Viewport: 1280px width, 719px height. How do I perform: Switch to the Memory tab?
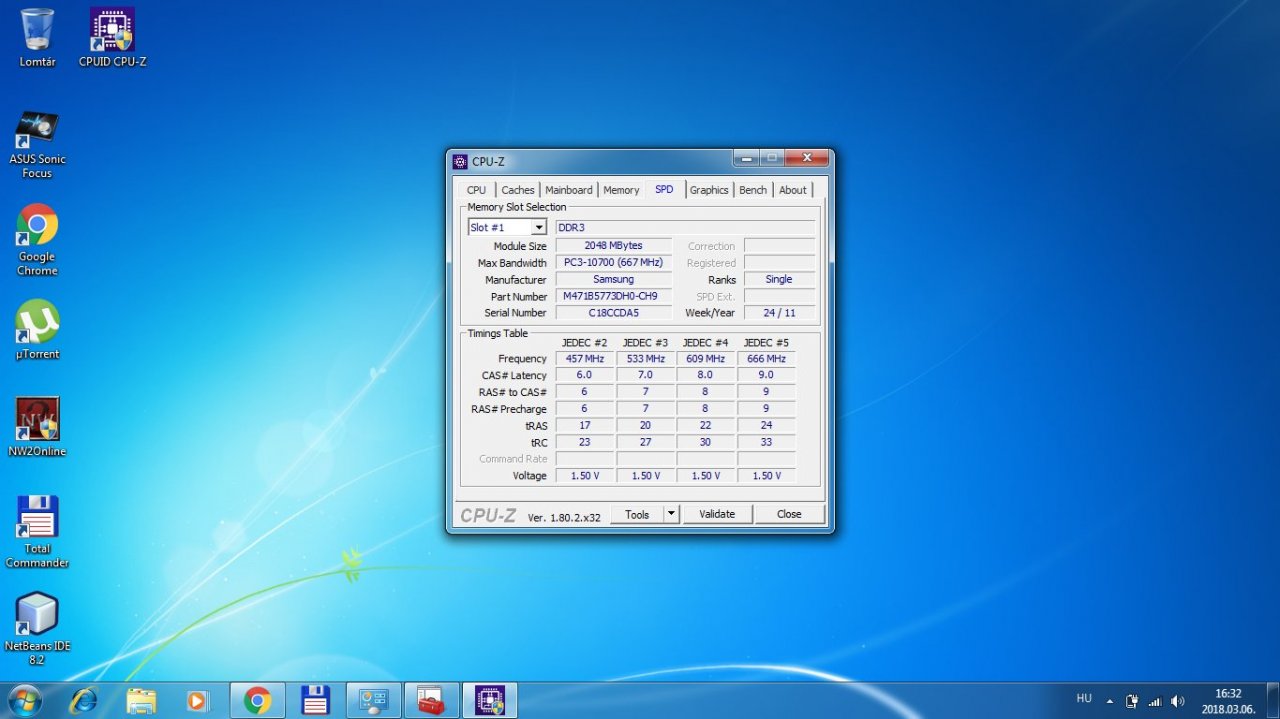click(621, 190)
